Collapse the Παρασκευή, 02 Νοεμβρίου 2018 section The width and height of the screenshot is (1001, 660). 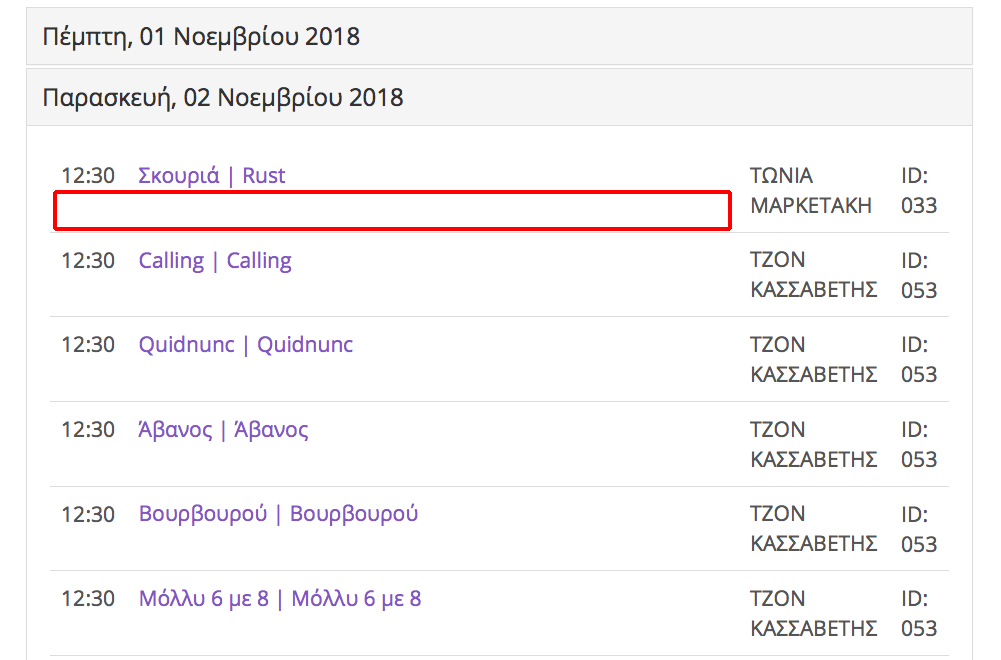tap(223, 98)
